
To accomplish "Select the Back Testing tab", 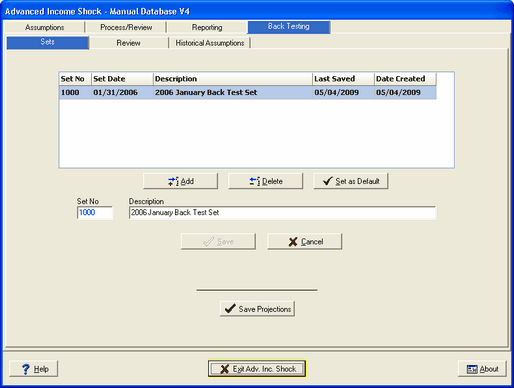I will pos(289,27).
